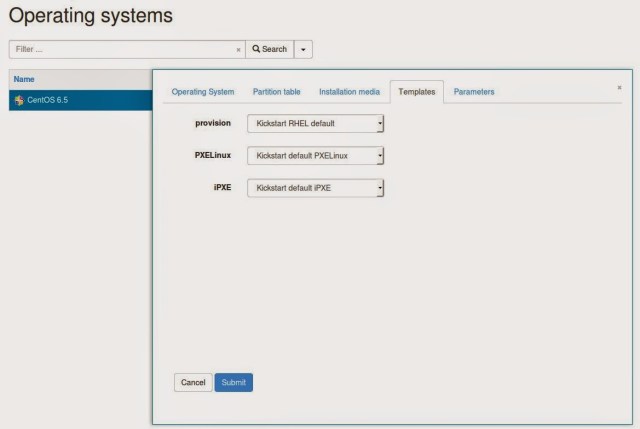Click into the Filter text field
Image resolution: width=640 pixels, height=429 pixels.
click(x=120, y=49)
